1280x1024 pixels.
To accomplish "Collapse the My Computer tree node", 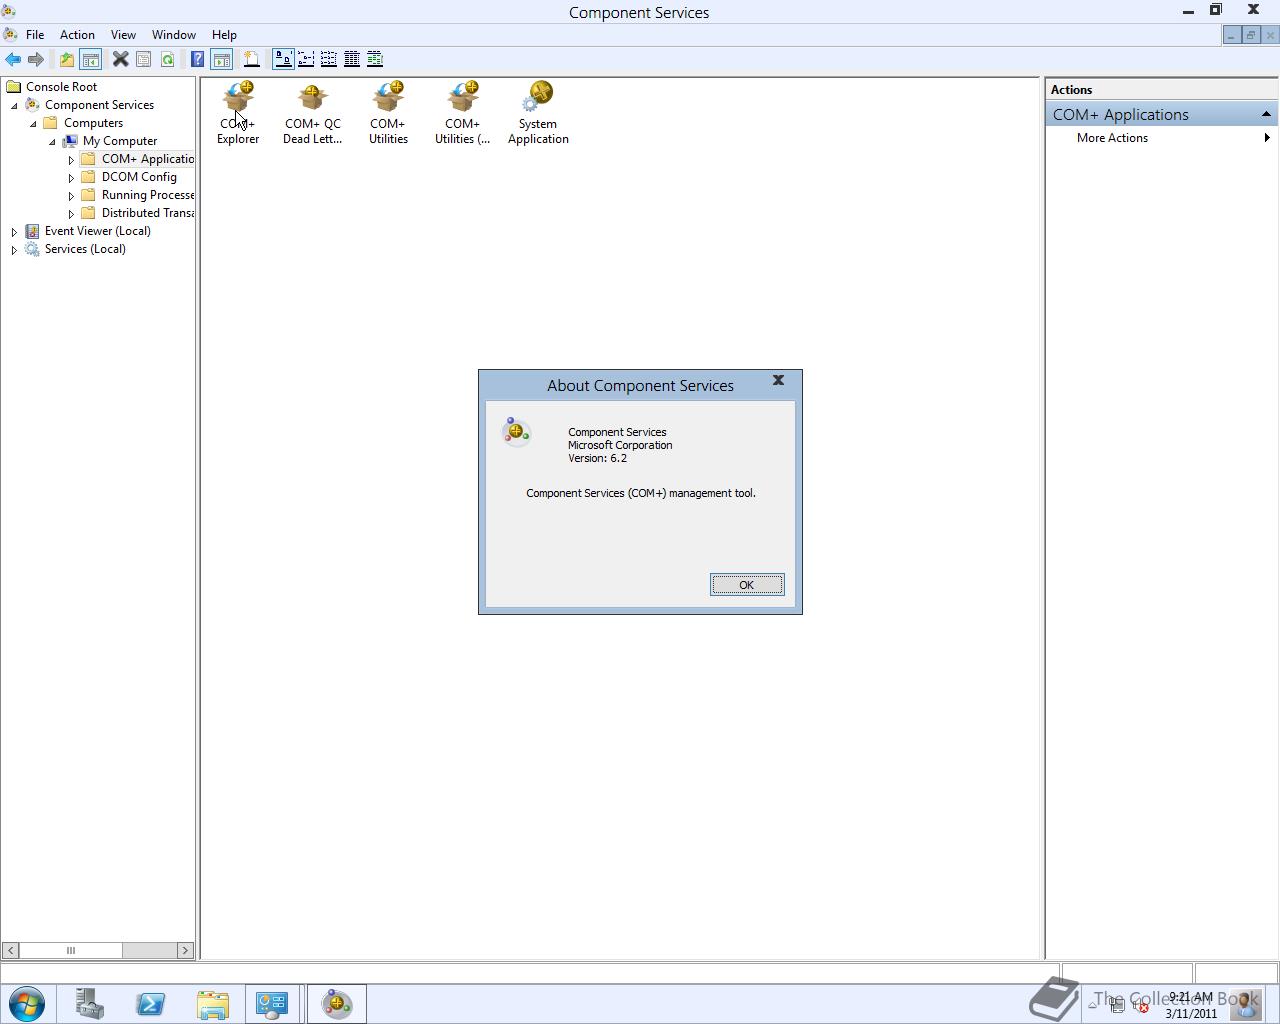I will [x=53, y=142].
